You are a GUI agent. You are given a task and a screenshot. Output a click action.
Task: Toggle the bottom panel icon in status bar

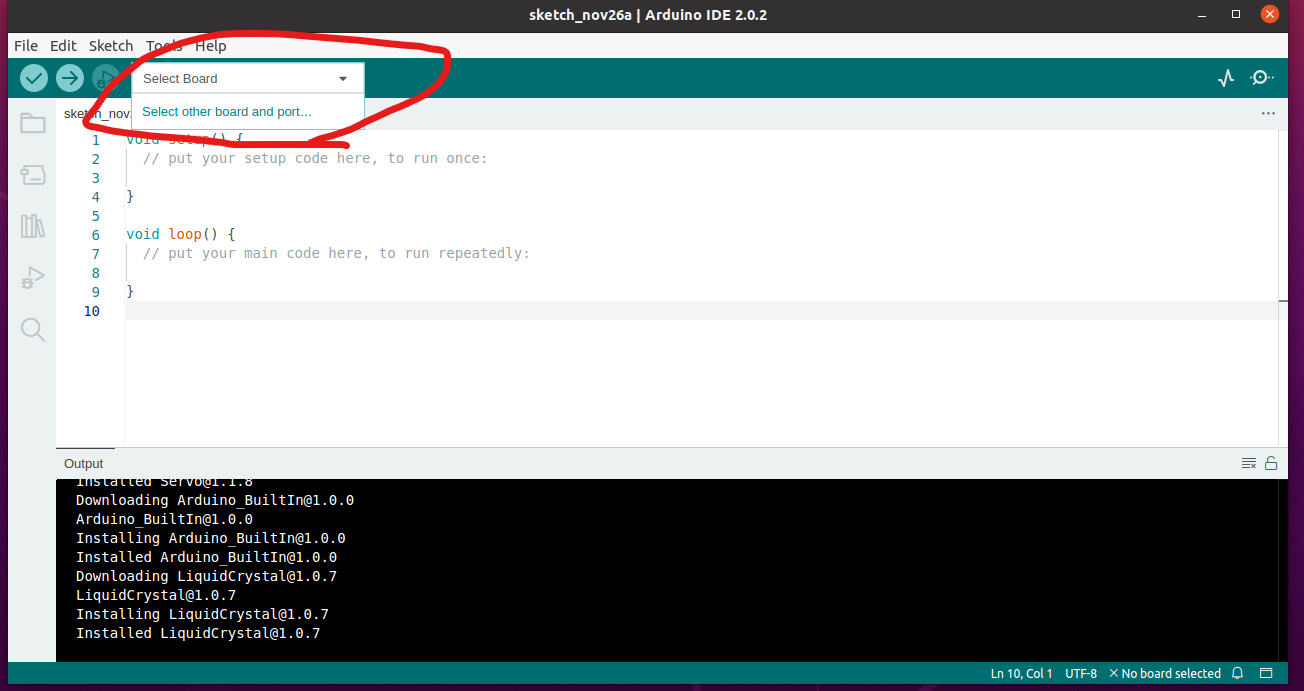click(1266, 673)
